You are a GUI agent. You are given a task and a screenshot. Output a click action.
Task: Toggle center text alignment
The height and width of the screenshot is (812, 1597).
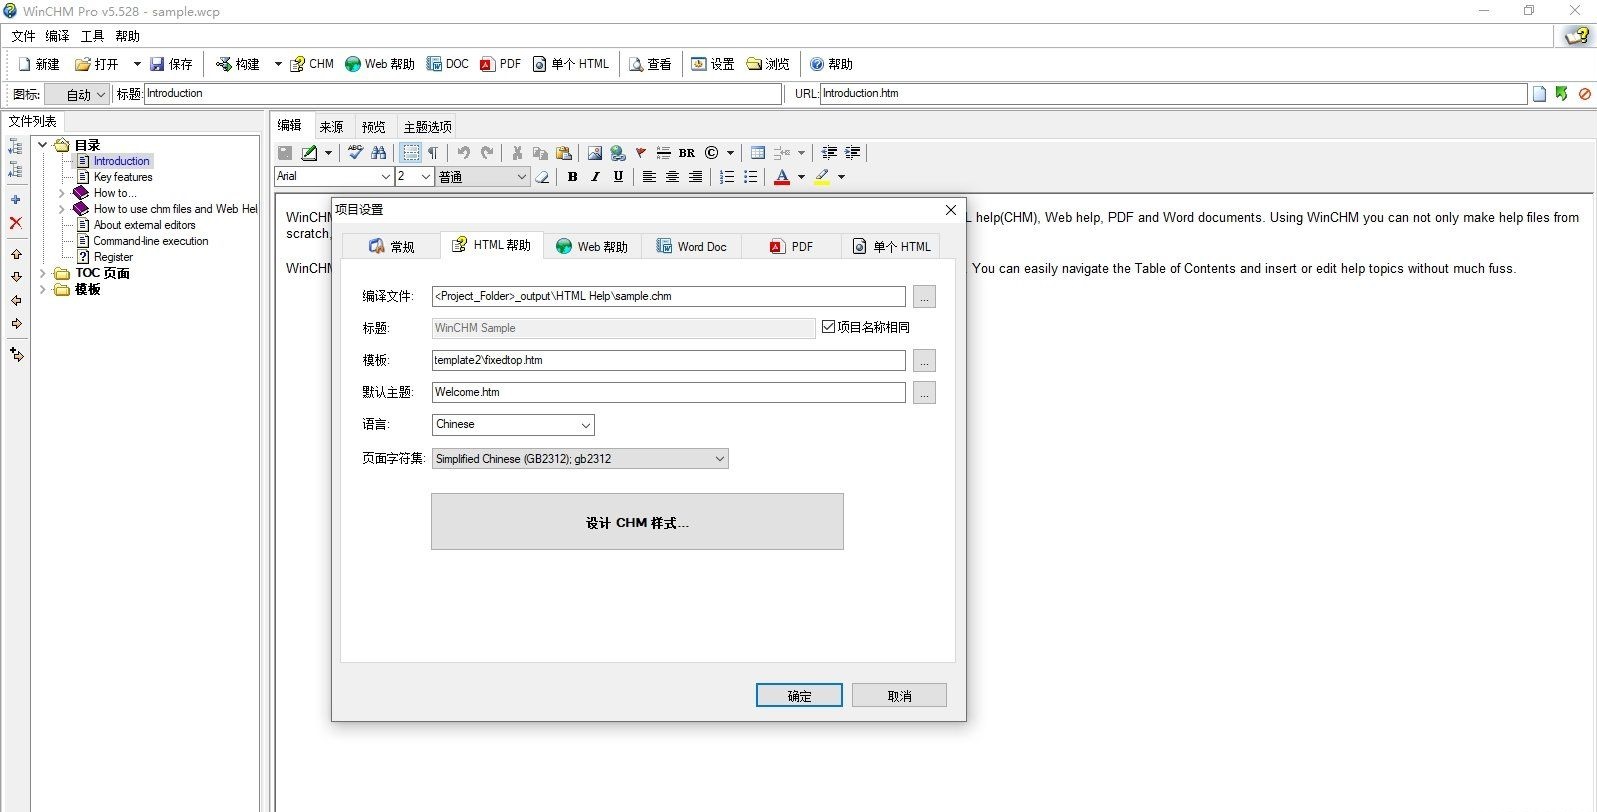point(672,177)
